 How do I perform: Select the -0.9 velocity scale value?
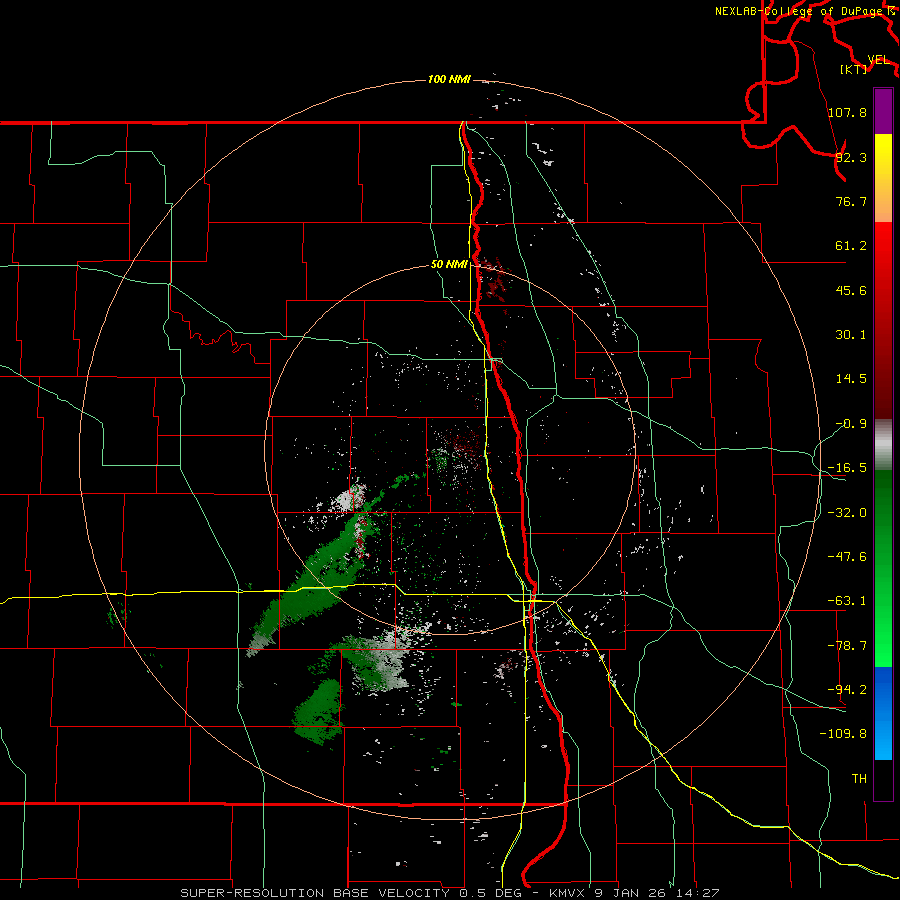click(851, 424)
